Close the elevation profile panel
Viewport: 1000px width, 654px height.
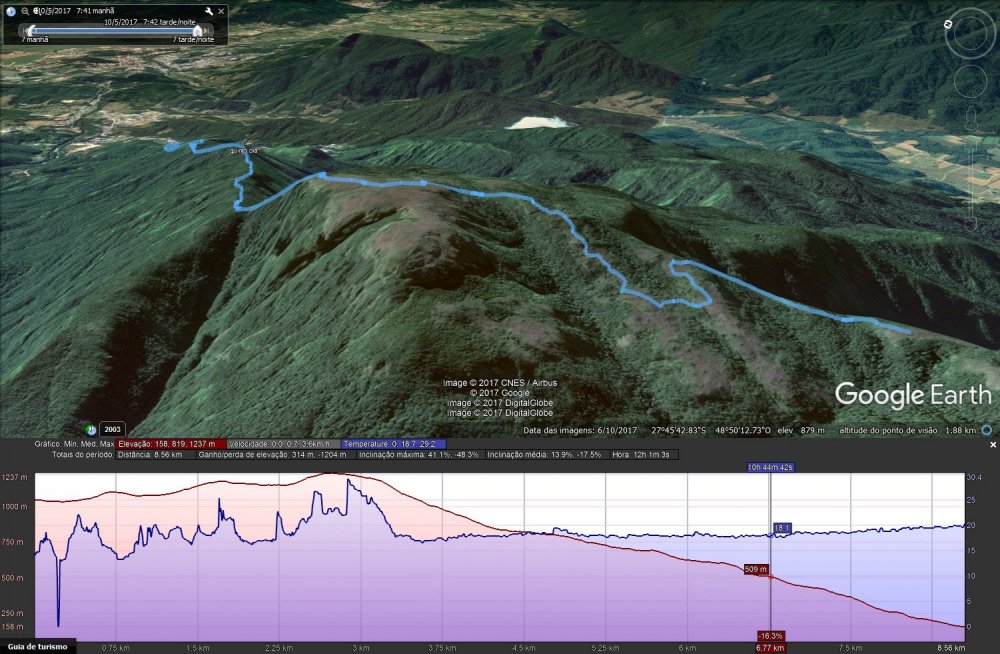(x=993, y=443)
